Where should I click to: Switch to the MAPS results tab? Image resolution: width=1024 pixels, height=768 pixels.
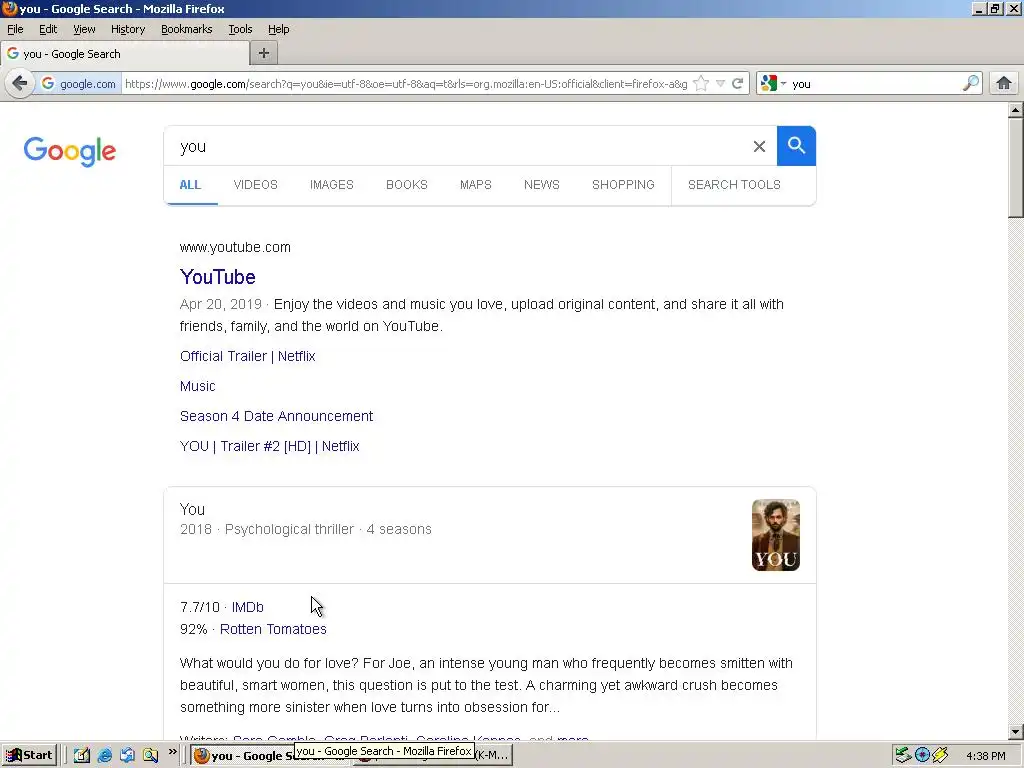475,185
